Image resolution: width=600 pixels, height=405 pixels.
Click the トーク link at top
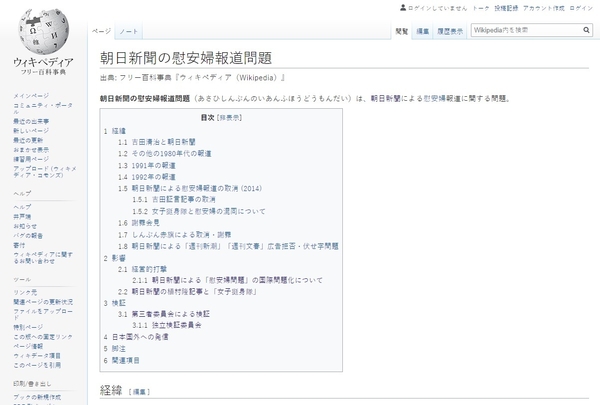(x=481, y=8)
